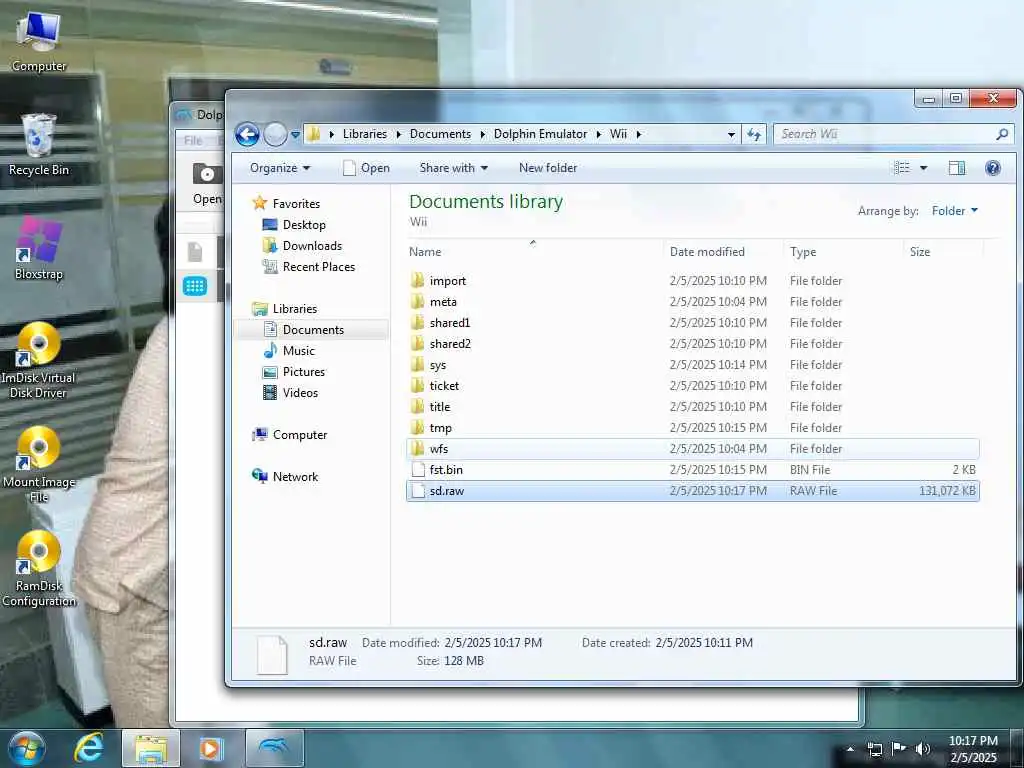
Task: Click the Action Center flag tray icon
Action: pos(898,749)
